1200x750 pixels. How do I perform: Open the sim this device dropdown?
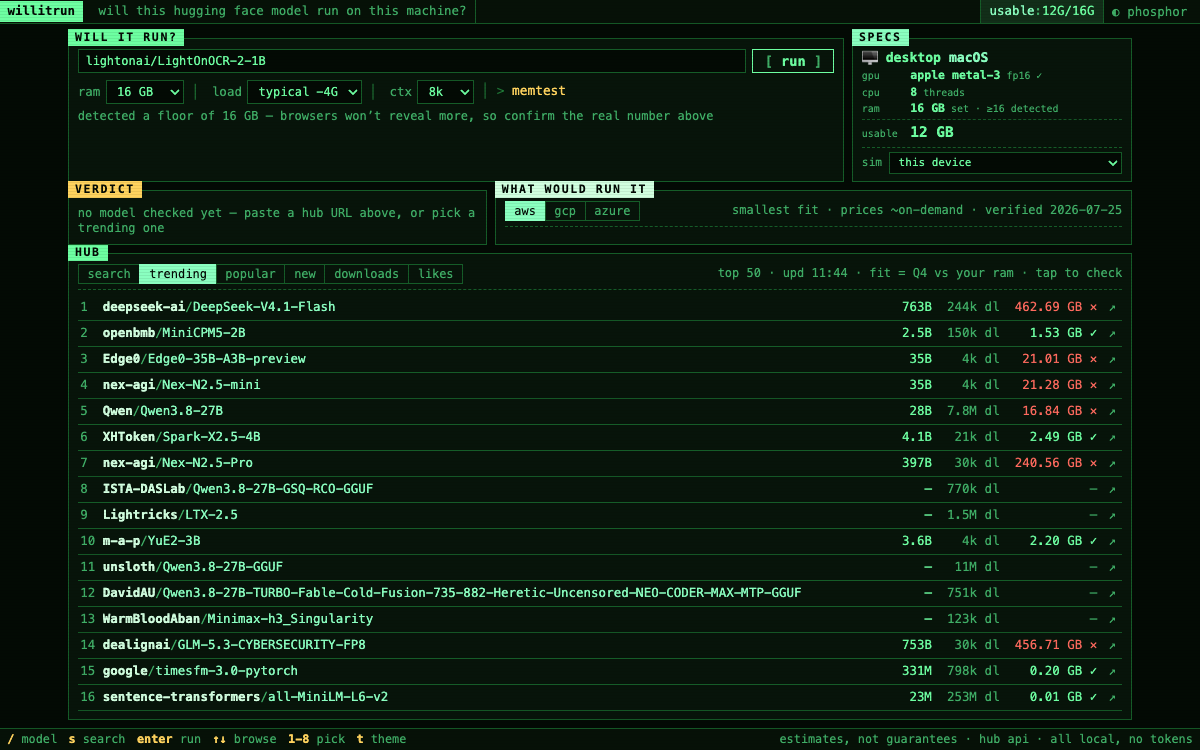[1005, 162]
